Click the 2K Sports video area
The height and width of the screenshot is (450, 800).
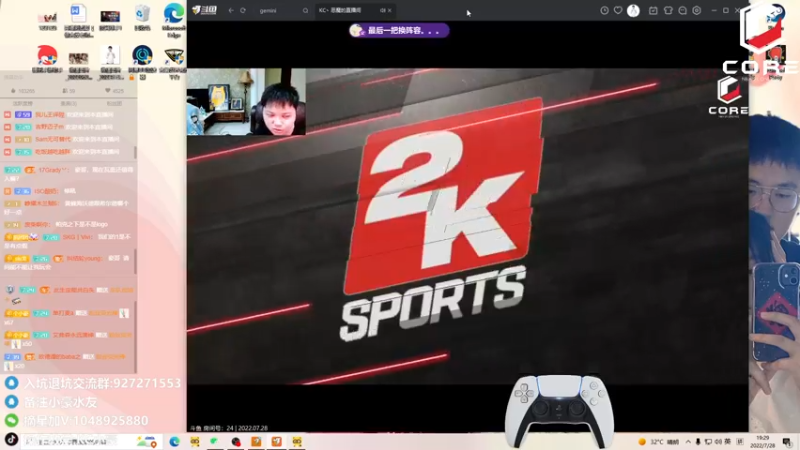pos(468,224)
